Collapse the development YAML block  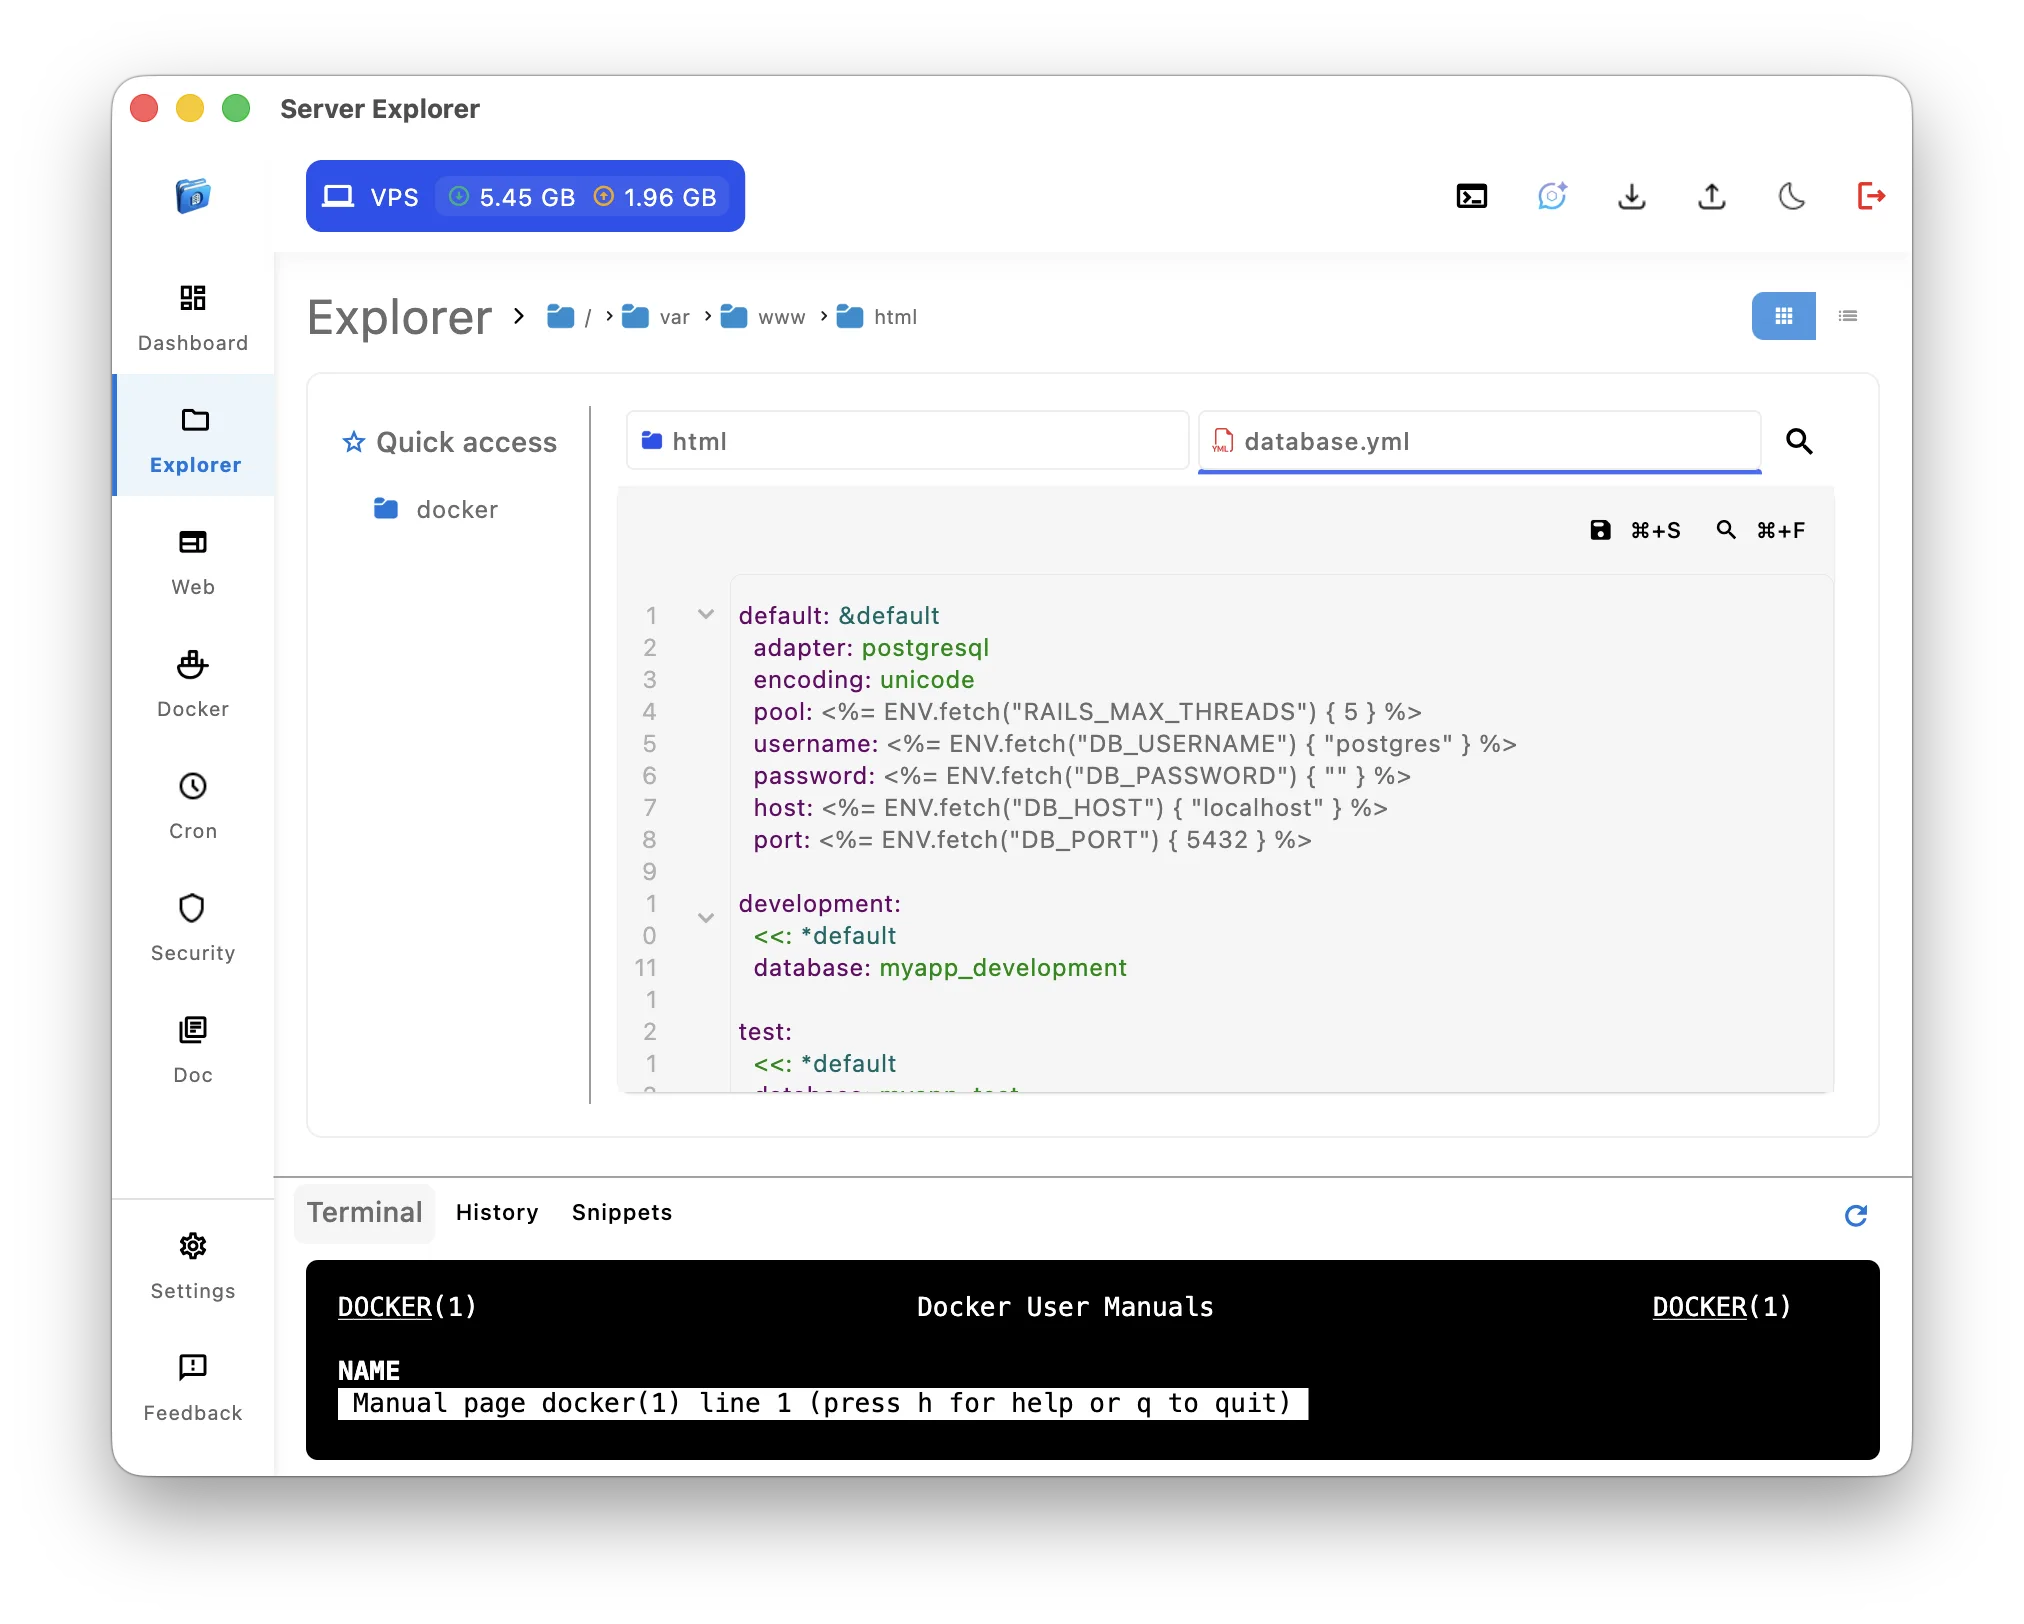tap(707, 918)
